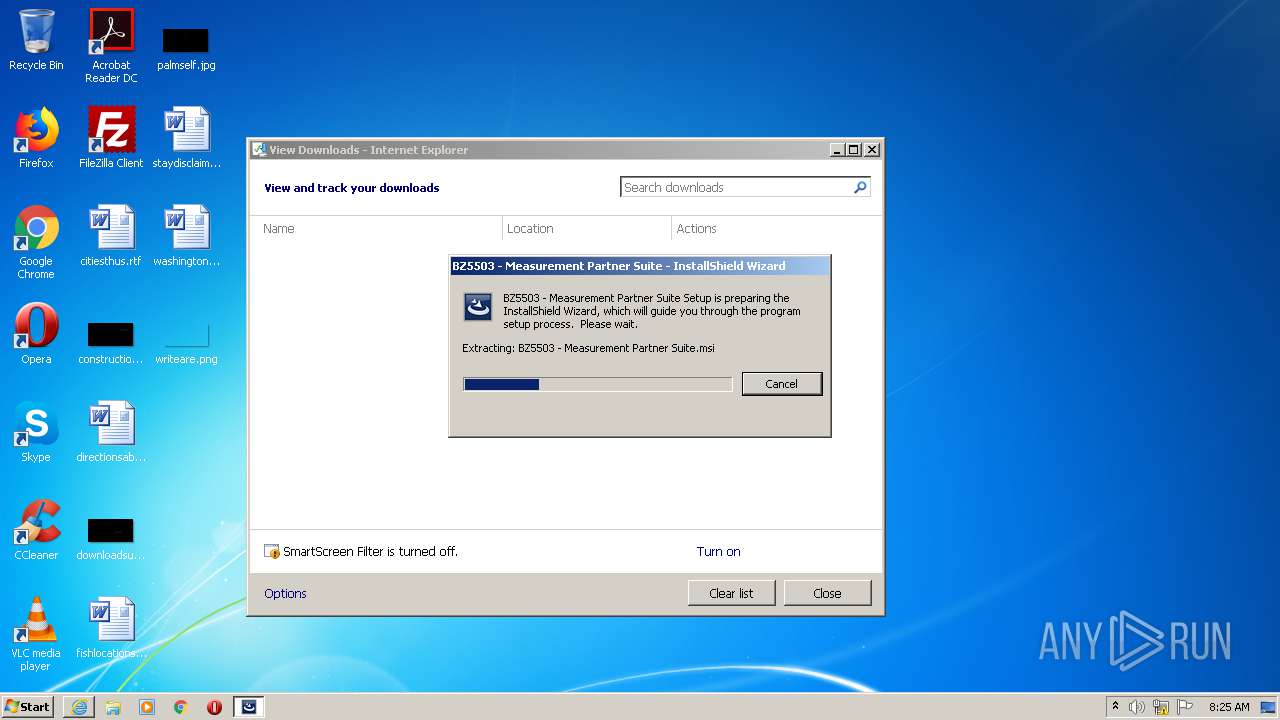Show hidden tray icons arrow

coord(1115,707)
